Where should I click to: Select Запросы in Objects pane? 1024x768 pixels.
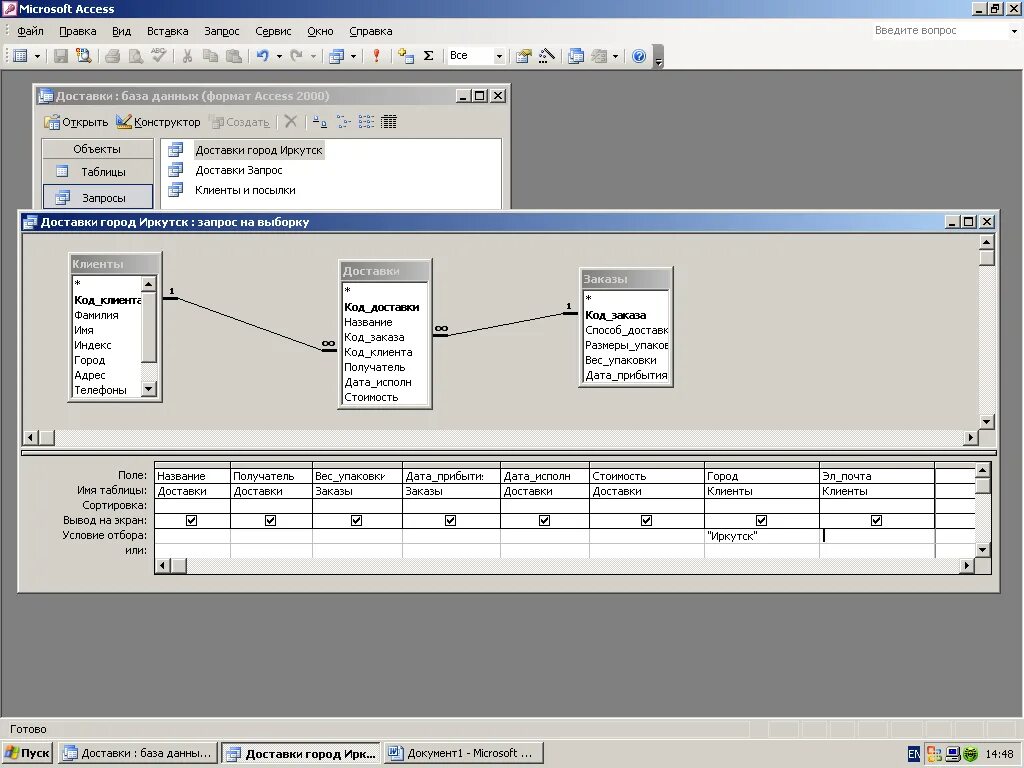coord(98,197)
